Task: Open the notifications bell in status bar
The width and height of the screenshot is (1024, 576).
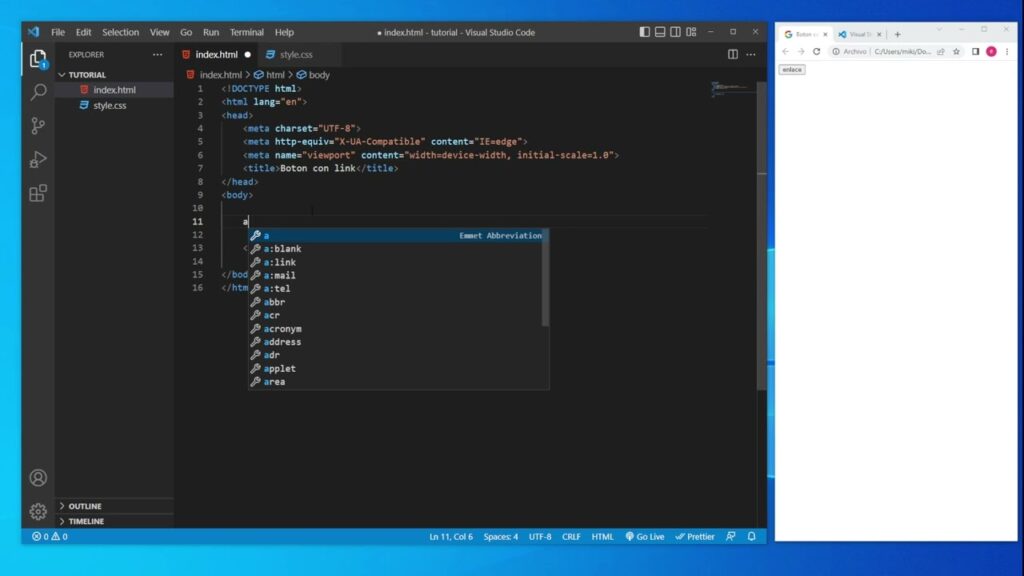Action: pyautogui.click(x=751, y=537)
